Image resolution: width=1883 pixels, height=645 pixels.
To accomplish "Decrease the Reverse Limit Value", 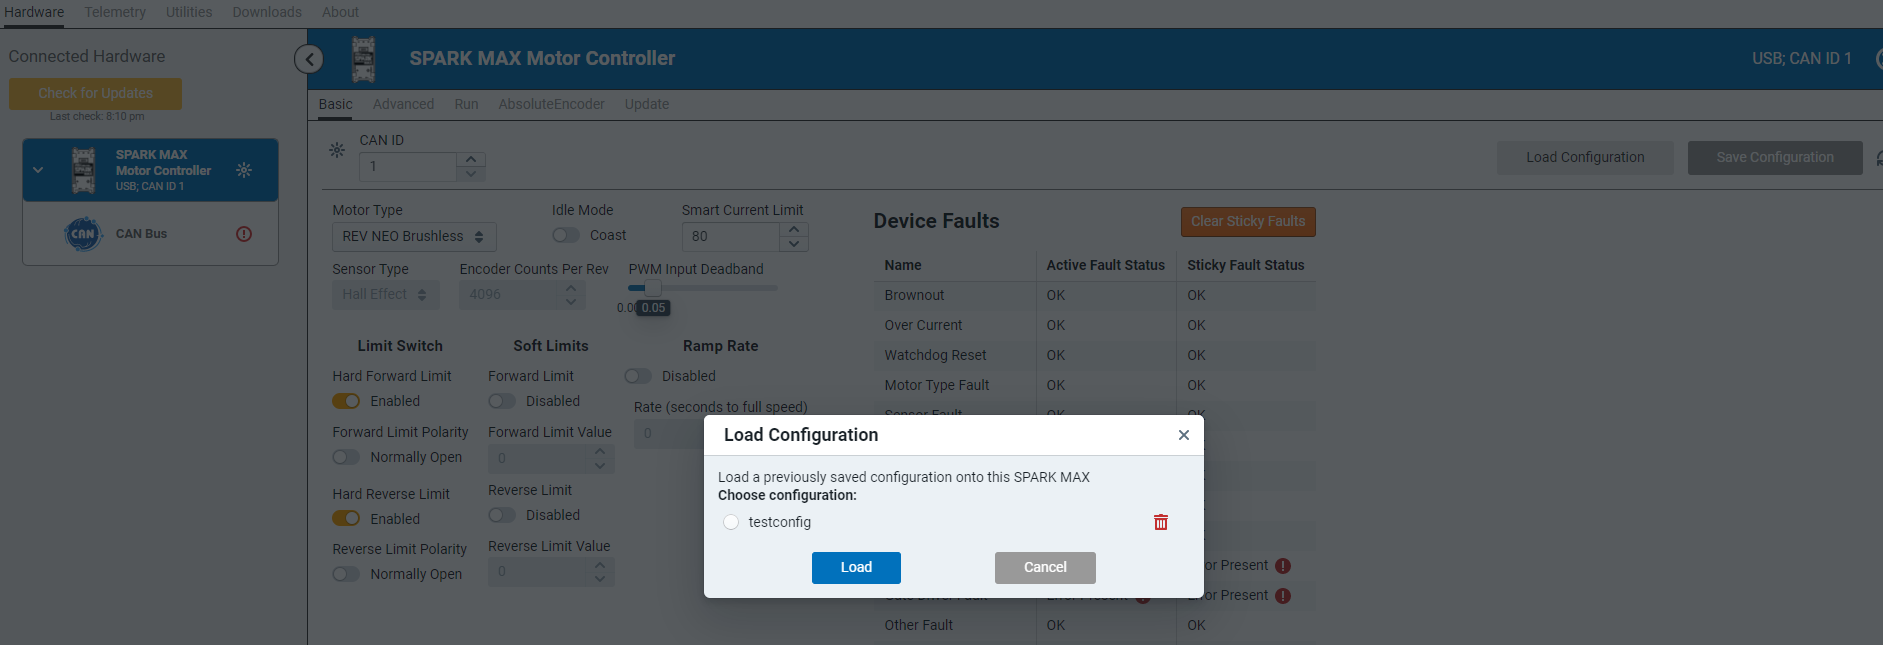I will 600,579.
